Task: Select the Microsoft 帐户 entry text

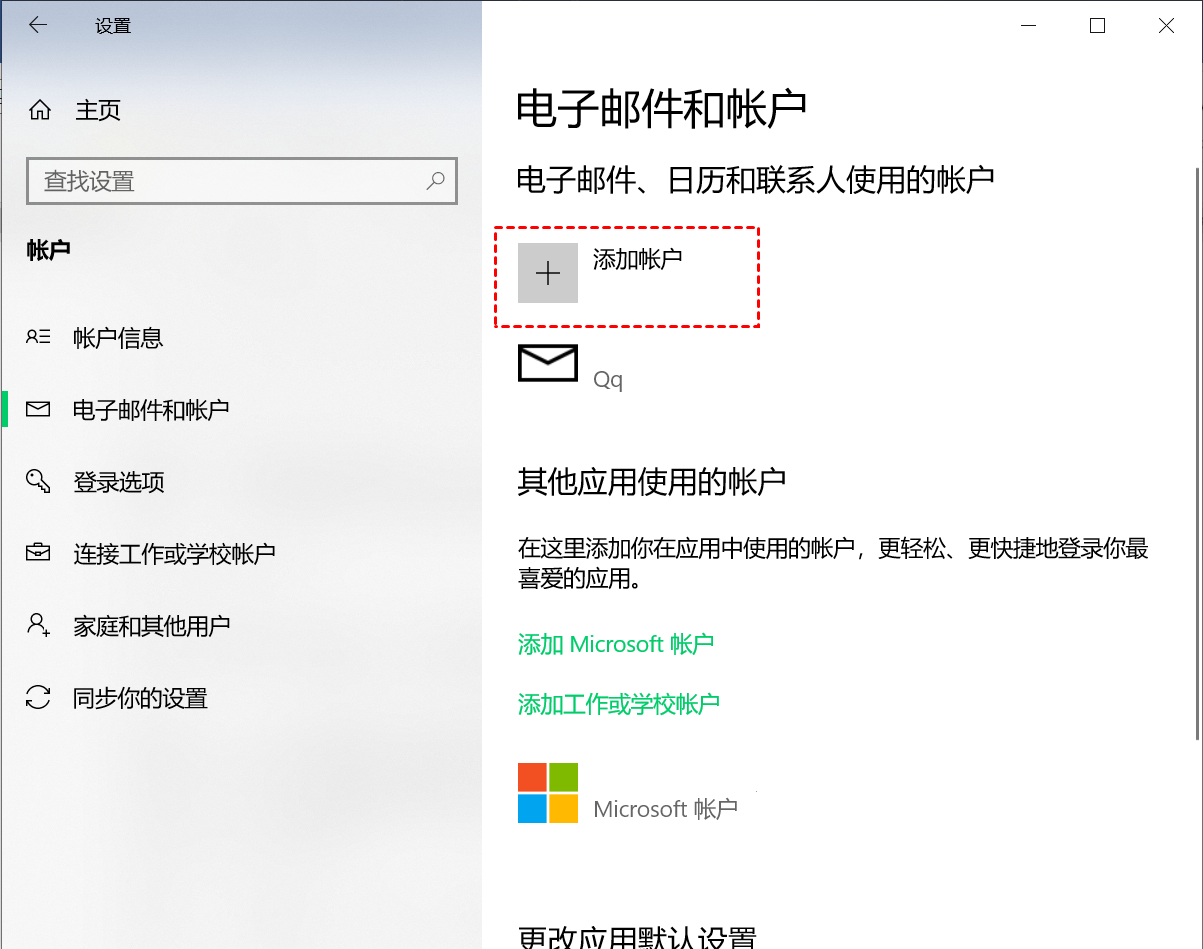Action: (x=665, y=809)
